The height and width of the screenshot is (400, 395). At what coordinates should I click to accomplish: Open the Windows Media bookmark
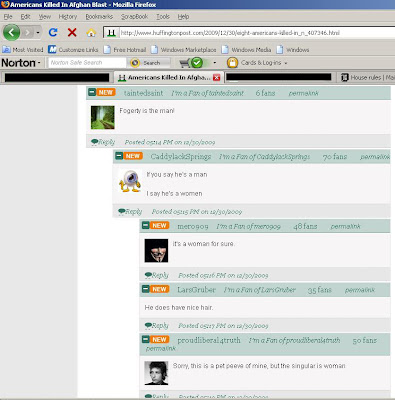(246, 50)
